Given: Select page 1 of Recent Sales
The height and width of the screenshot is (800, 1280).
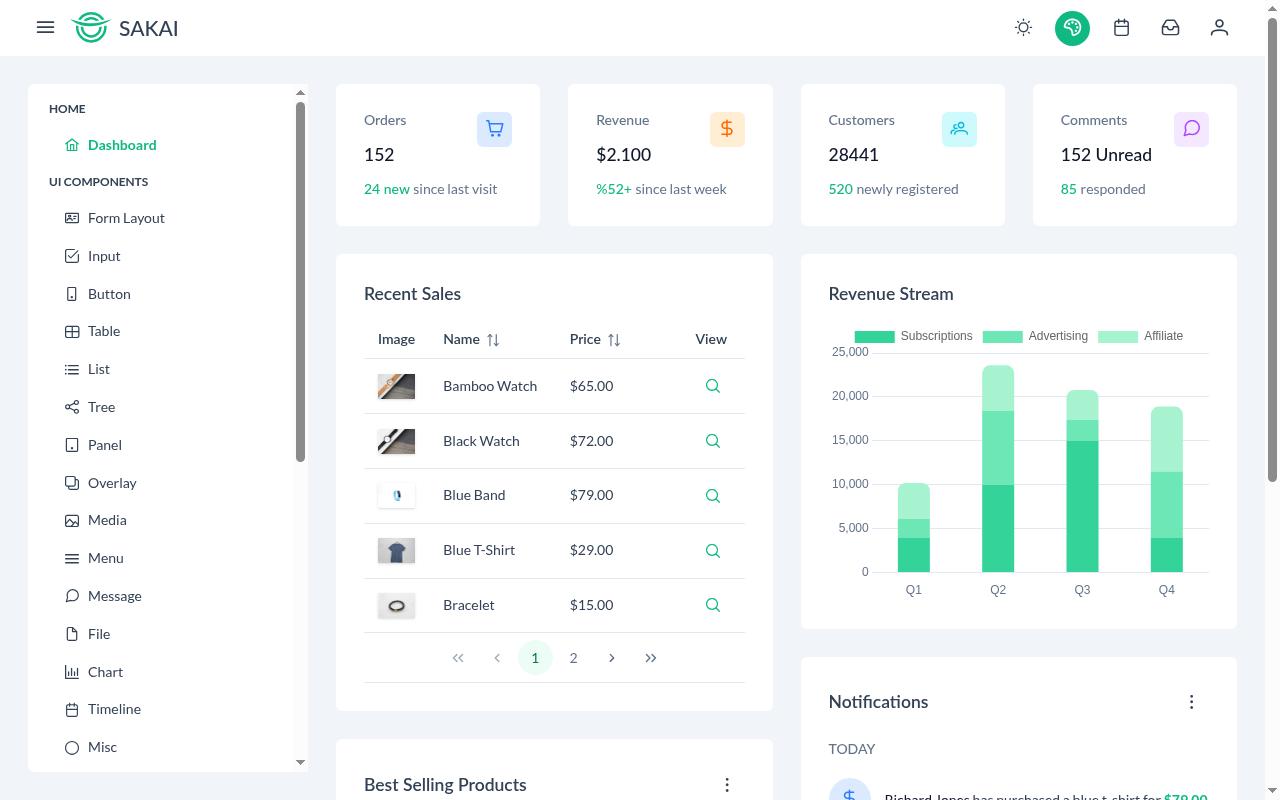Looking at the screenshot, I should coord(535,658).
